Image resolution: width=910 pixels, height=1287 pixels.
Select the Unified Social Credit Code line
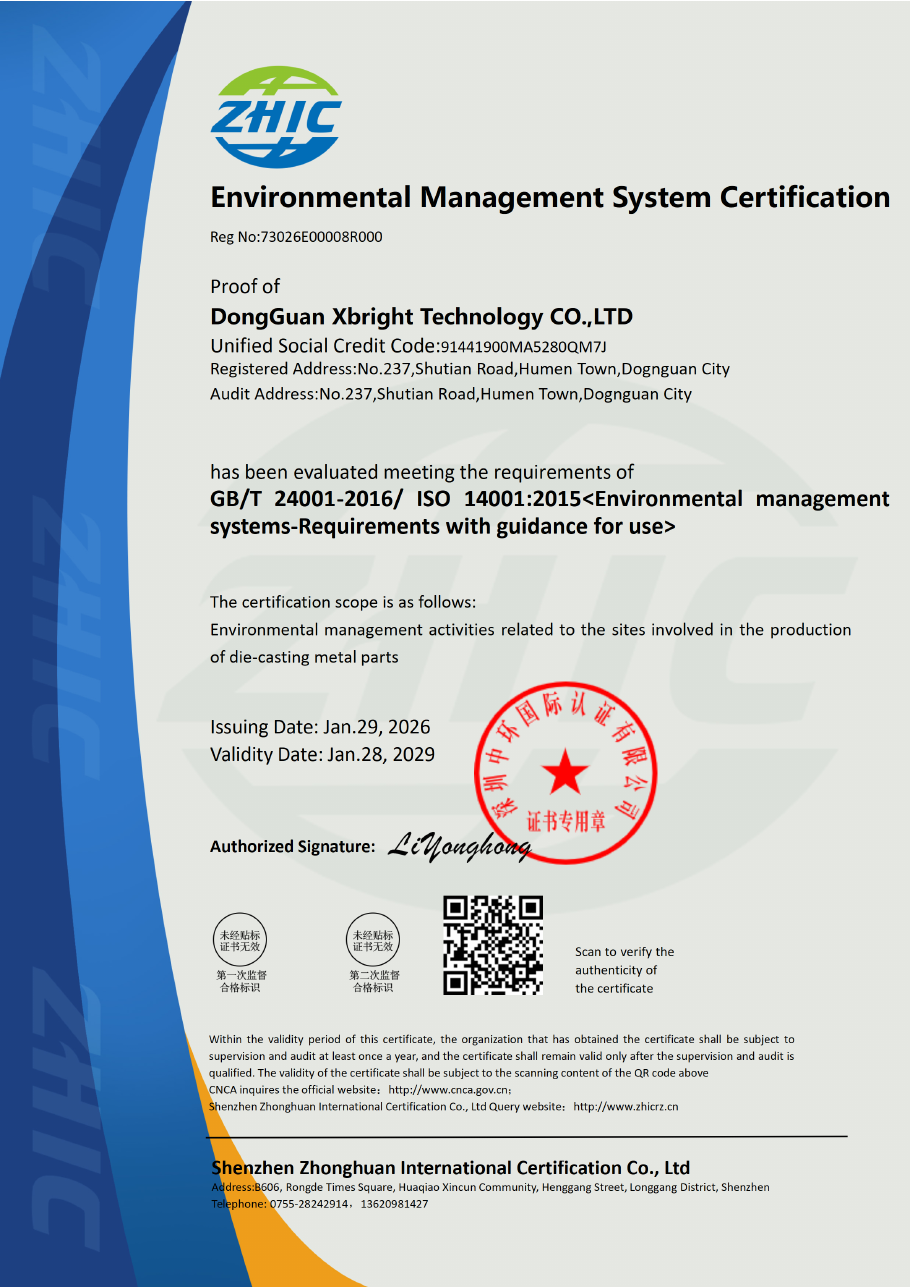pyautogui.click(x=408, y=346)
